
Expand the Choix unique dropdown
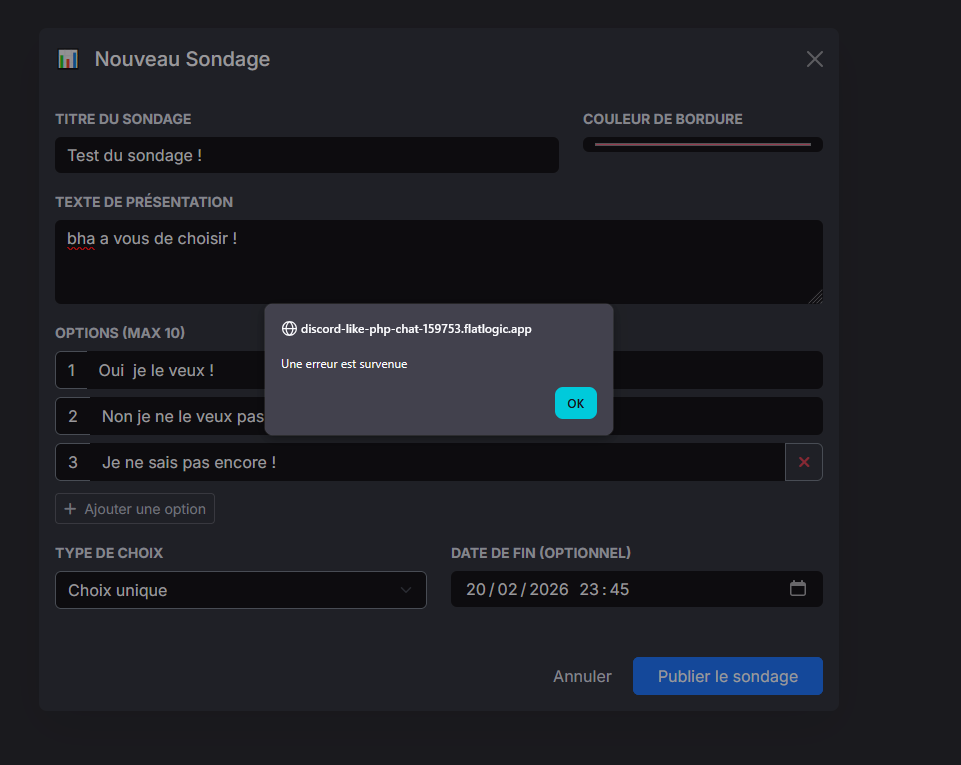pyautogui.click(x=240, y=590)
